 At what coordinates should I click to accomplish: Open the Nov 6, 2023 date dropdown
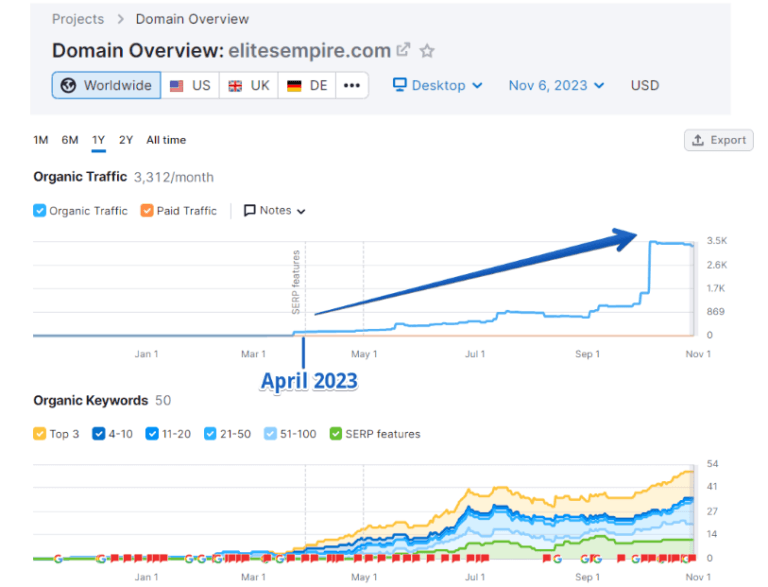pos(556,85)
